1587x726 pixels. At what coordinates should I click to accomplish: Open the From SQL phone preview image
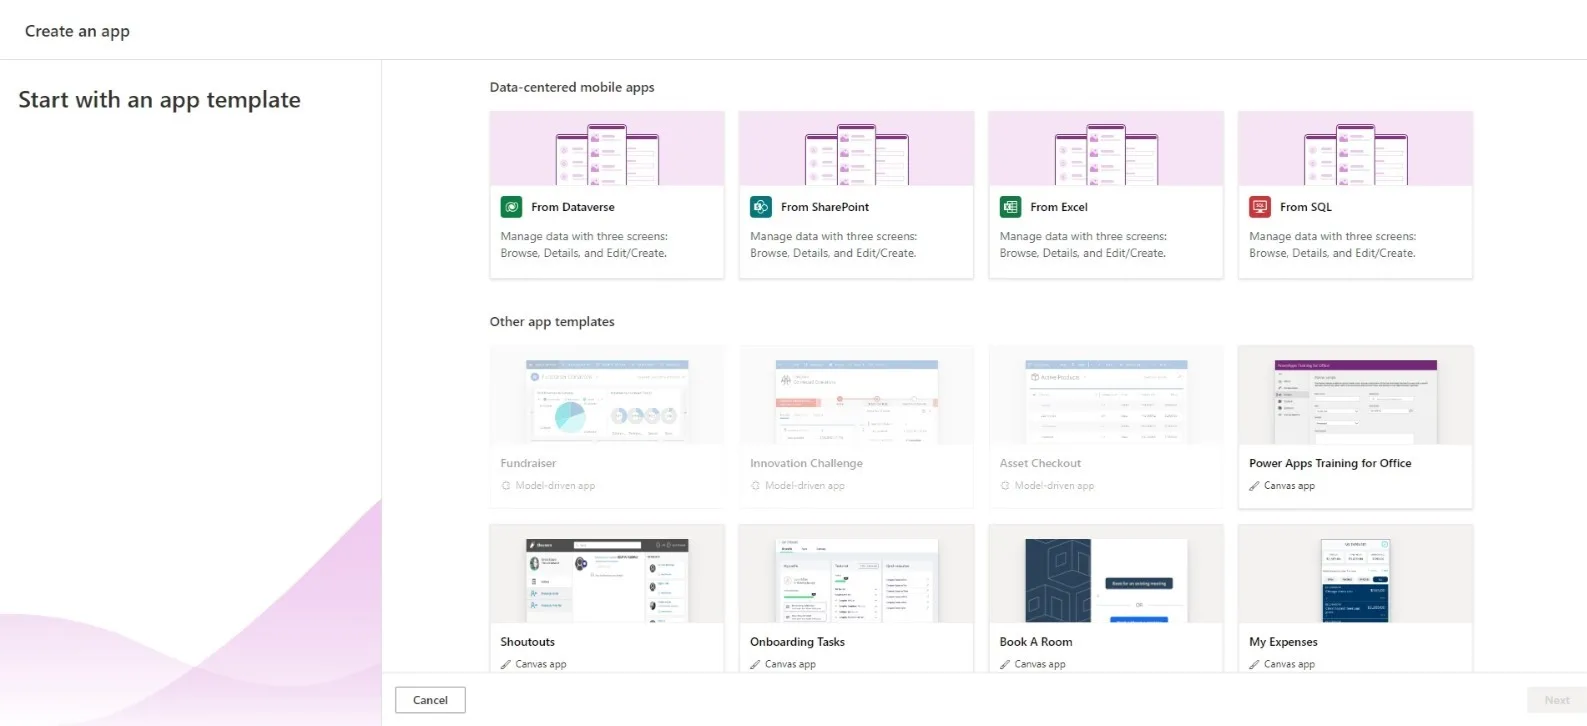coord(1355,148)
